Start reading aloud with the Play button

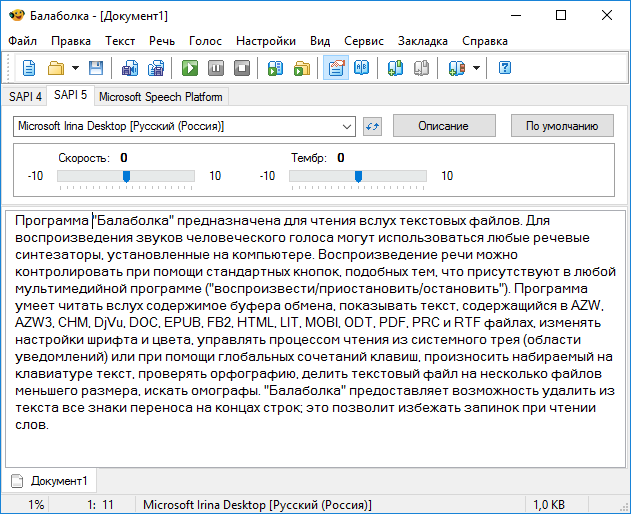[190, 68]
